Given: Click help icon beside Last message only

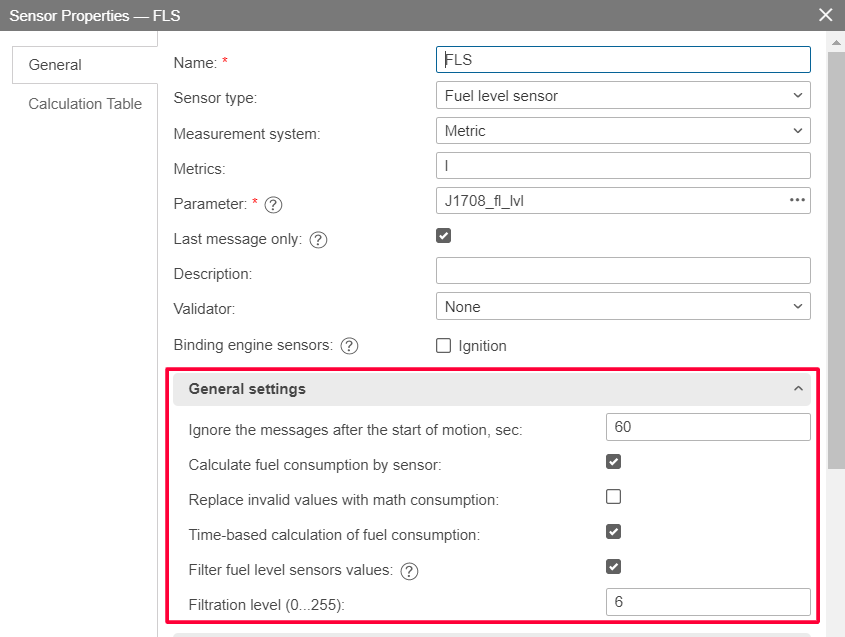Looking at the screenshot, I should coord(319,240).
